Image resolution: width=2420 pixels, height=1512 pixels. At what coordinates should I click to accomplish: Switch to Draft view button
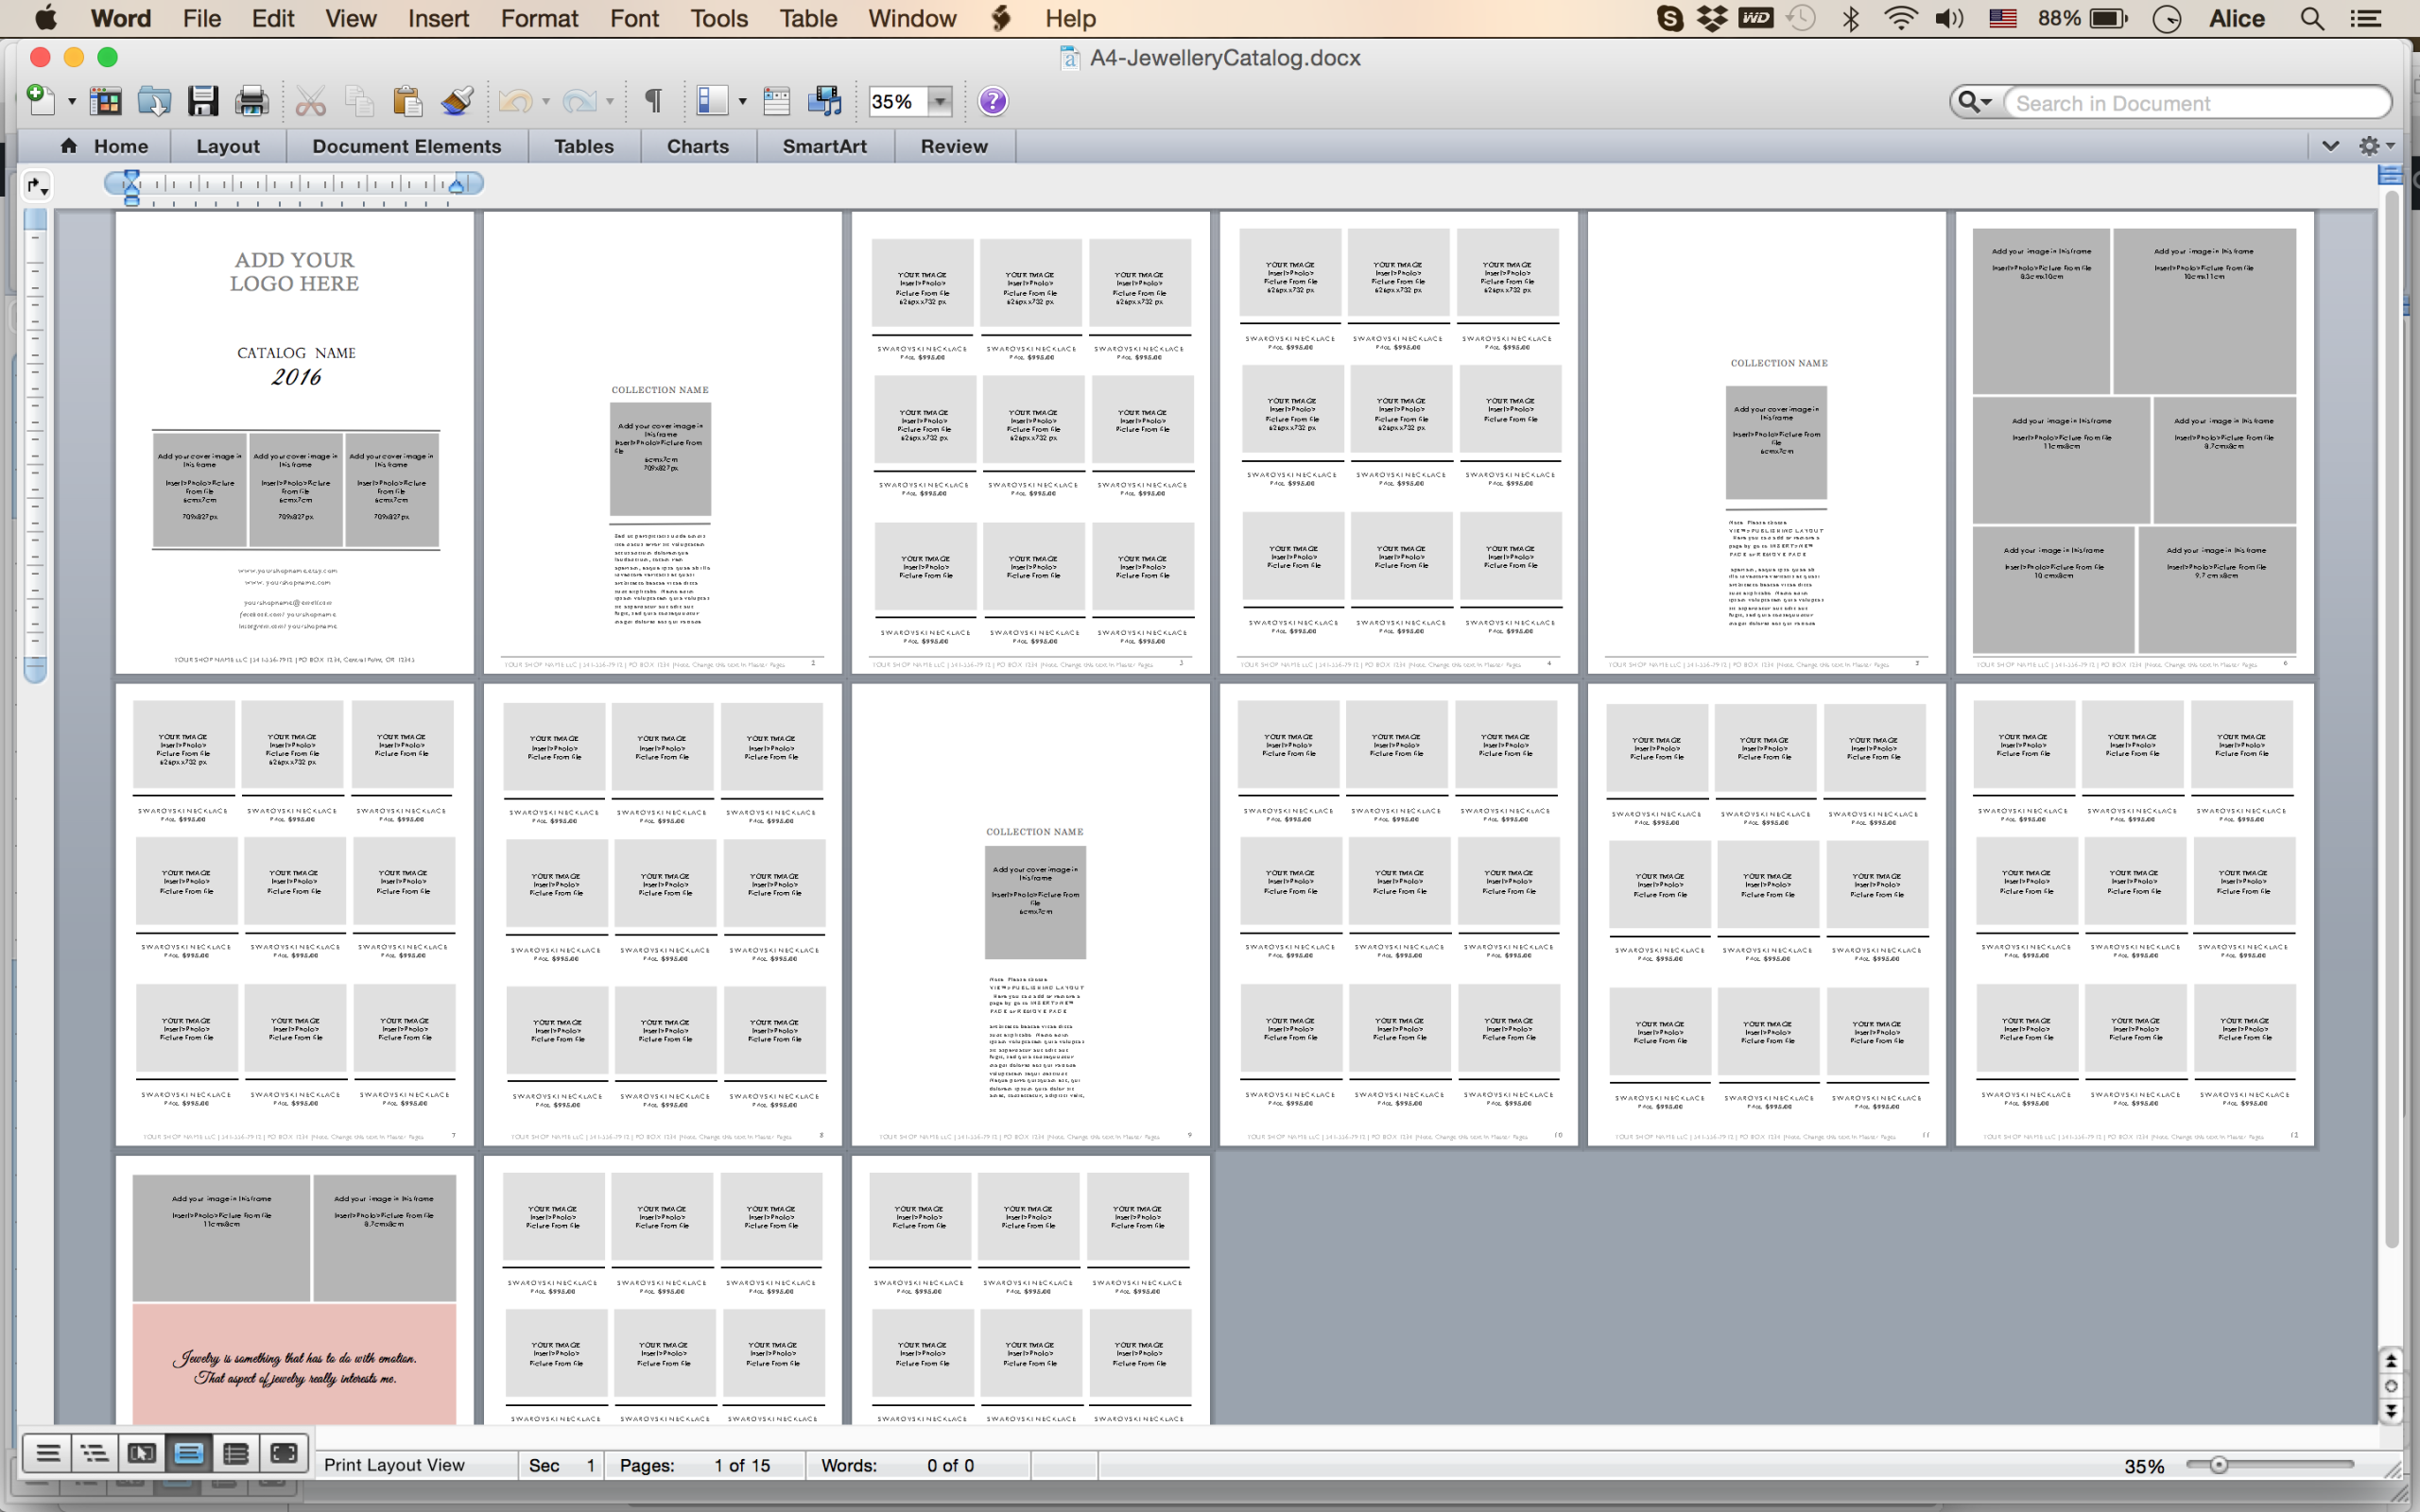(47, 1453)
